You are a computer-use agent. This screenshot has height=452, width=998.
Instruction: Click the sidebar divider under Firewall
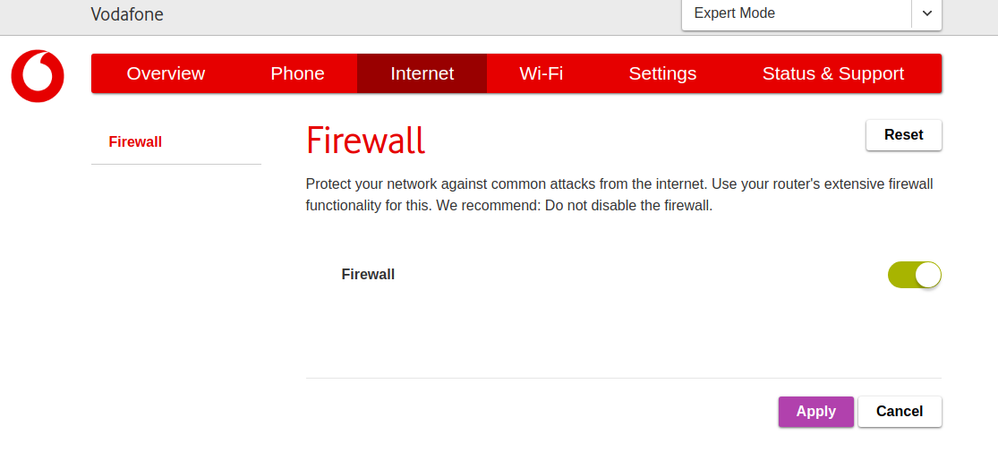[176, 164]
